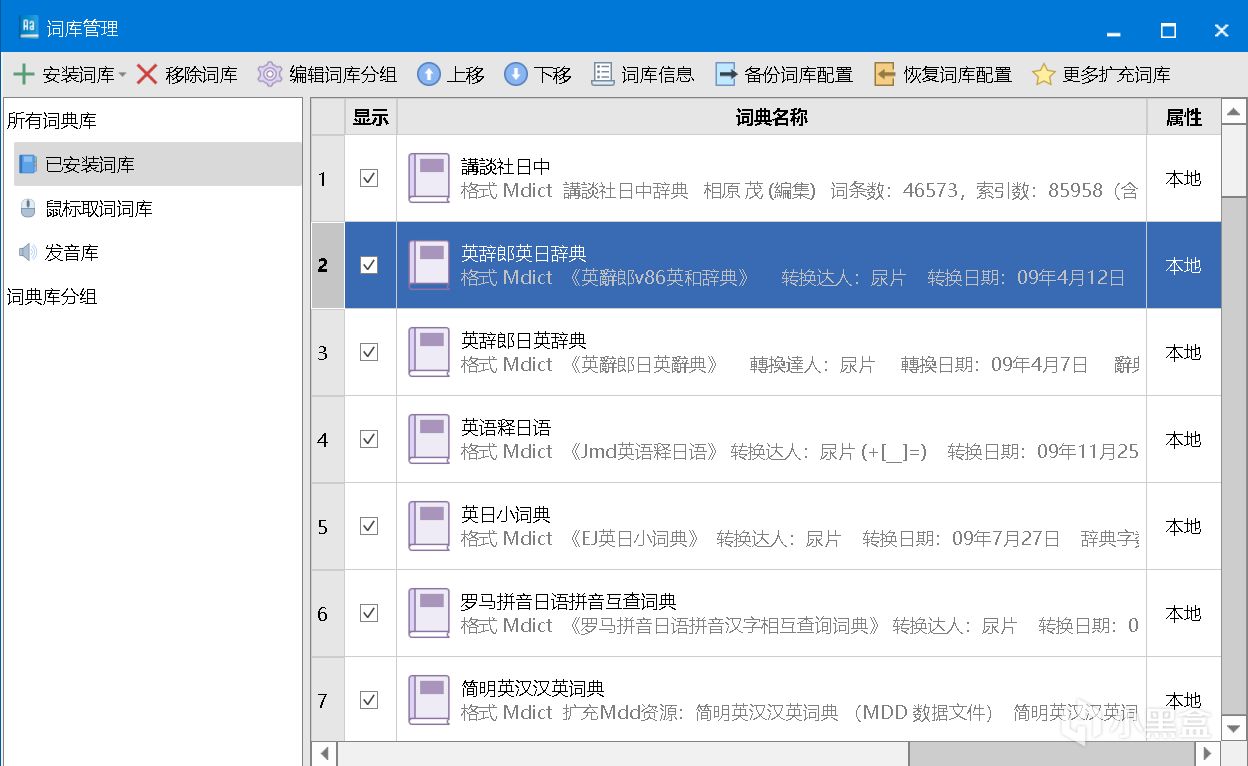This screenshot has height=766, width=1248.
Task: Click the vertical scrollbar up arrow
Action: pyautogui.click(x=1235, y=111)
